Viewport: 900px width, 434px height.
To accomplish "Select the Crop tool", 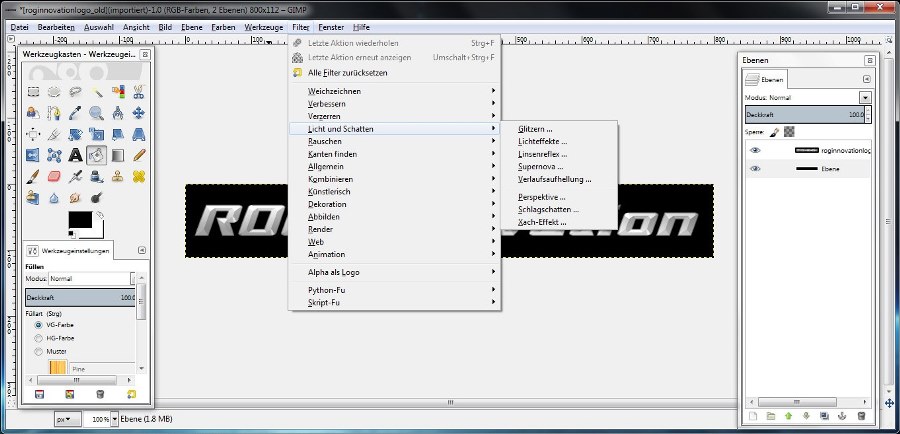I will [x=54, y=134].
